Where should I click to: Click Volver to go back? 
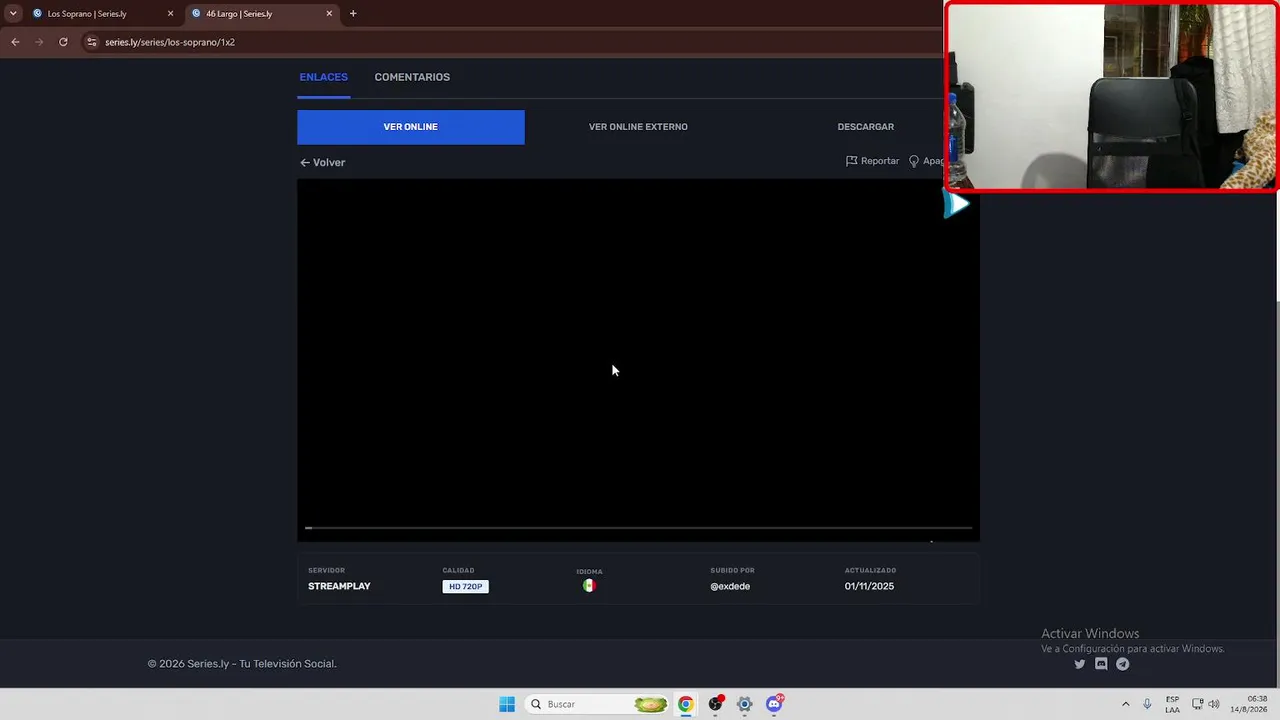322,162
